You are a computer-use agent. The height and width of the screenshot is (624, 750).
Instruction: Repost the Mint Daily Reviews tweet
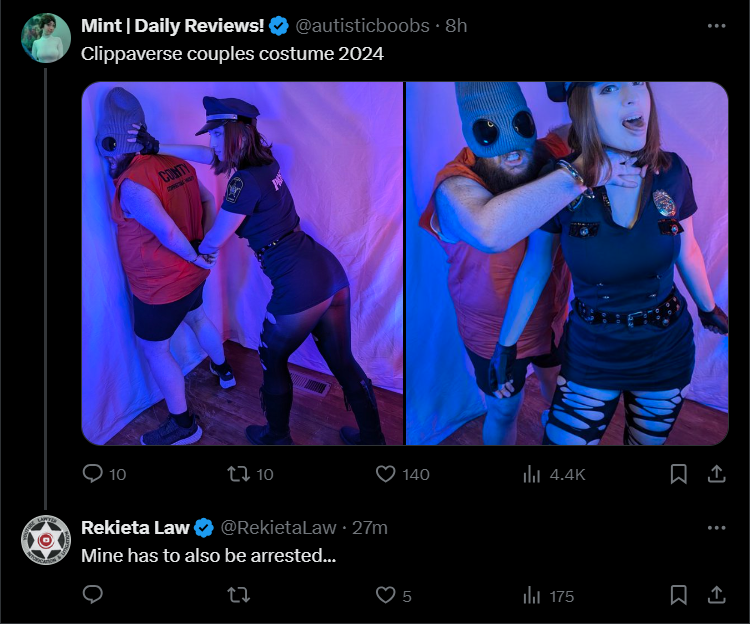click(238, 474)
